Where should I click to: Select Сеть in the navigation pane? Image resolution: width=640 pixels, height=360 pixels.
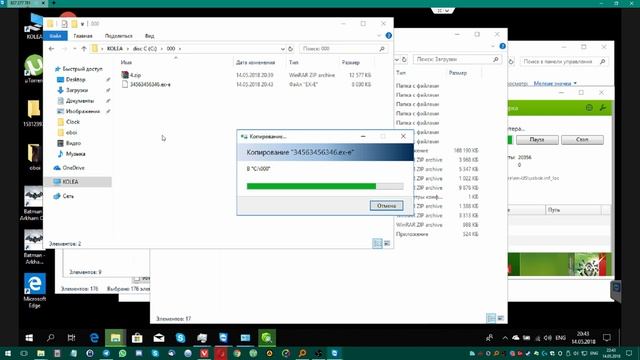click(64, 196)
